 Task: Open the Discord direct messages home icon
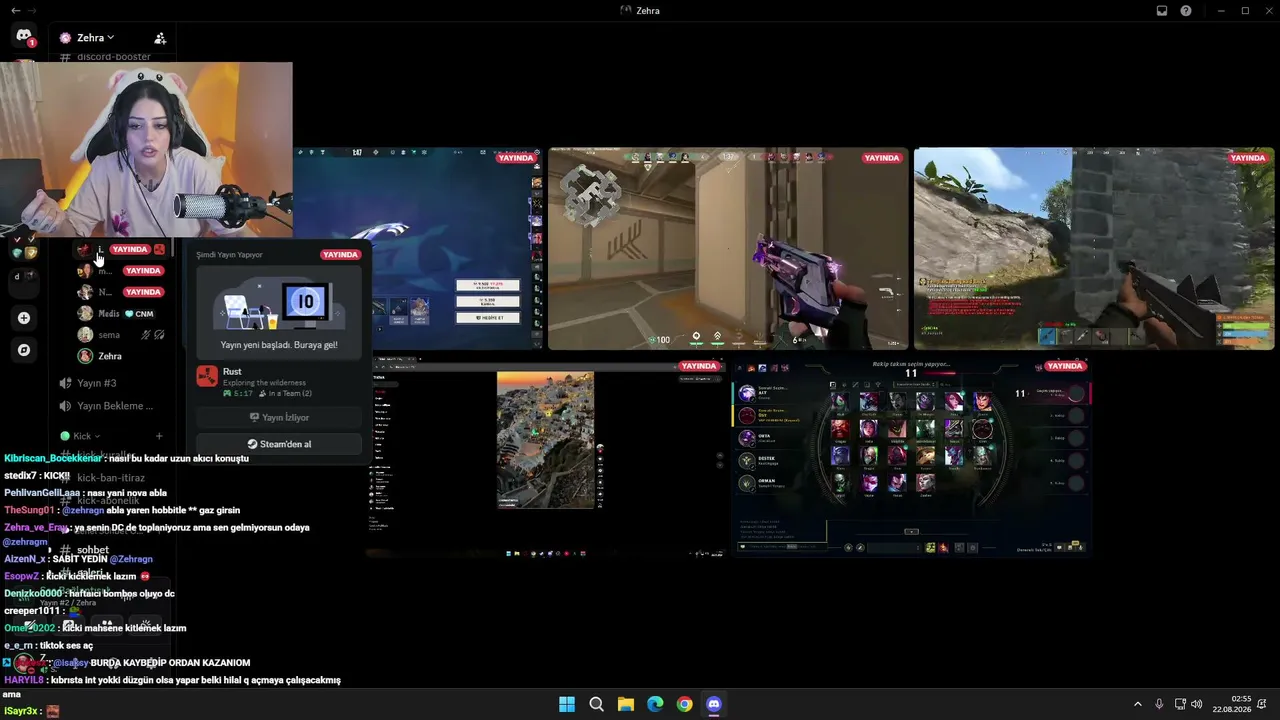pyautogui.click(x=24, y=37)
